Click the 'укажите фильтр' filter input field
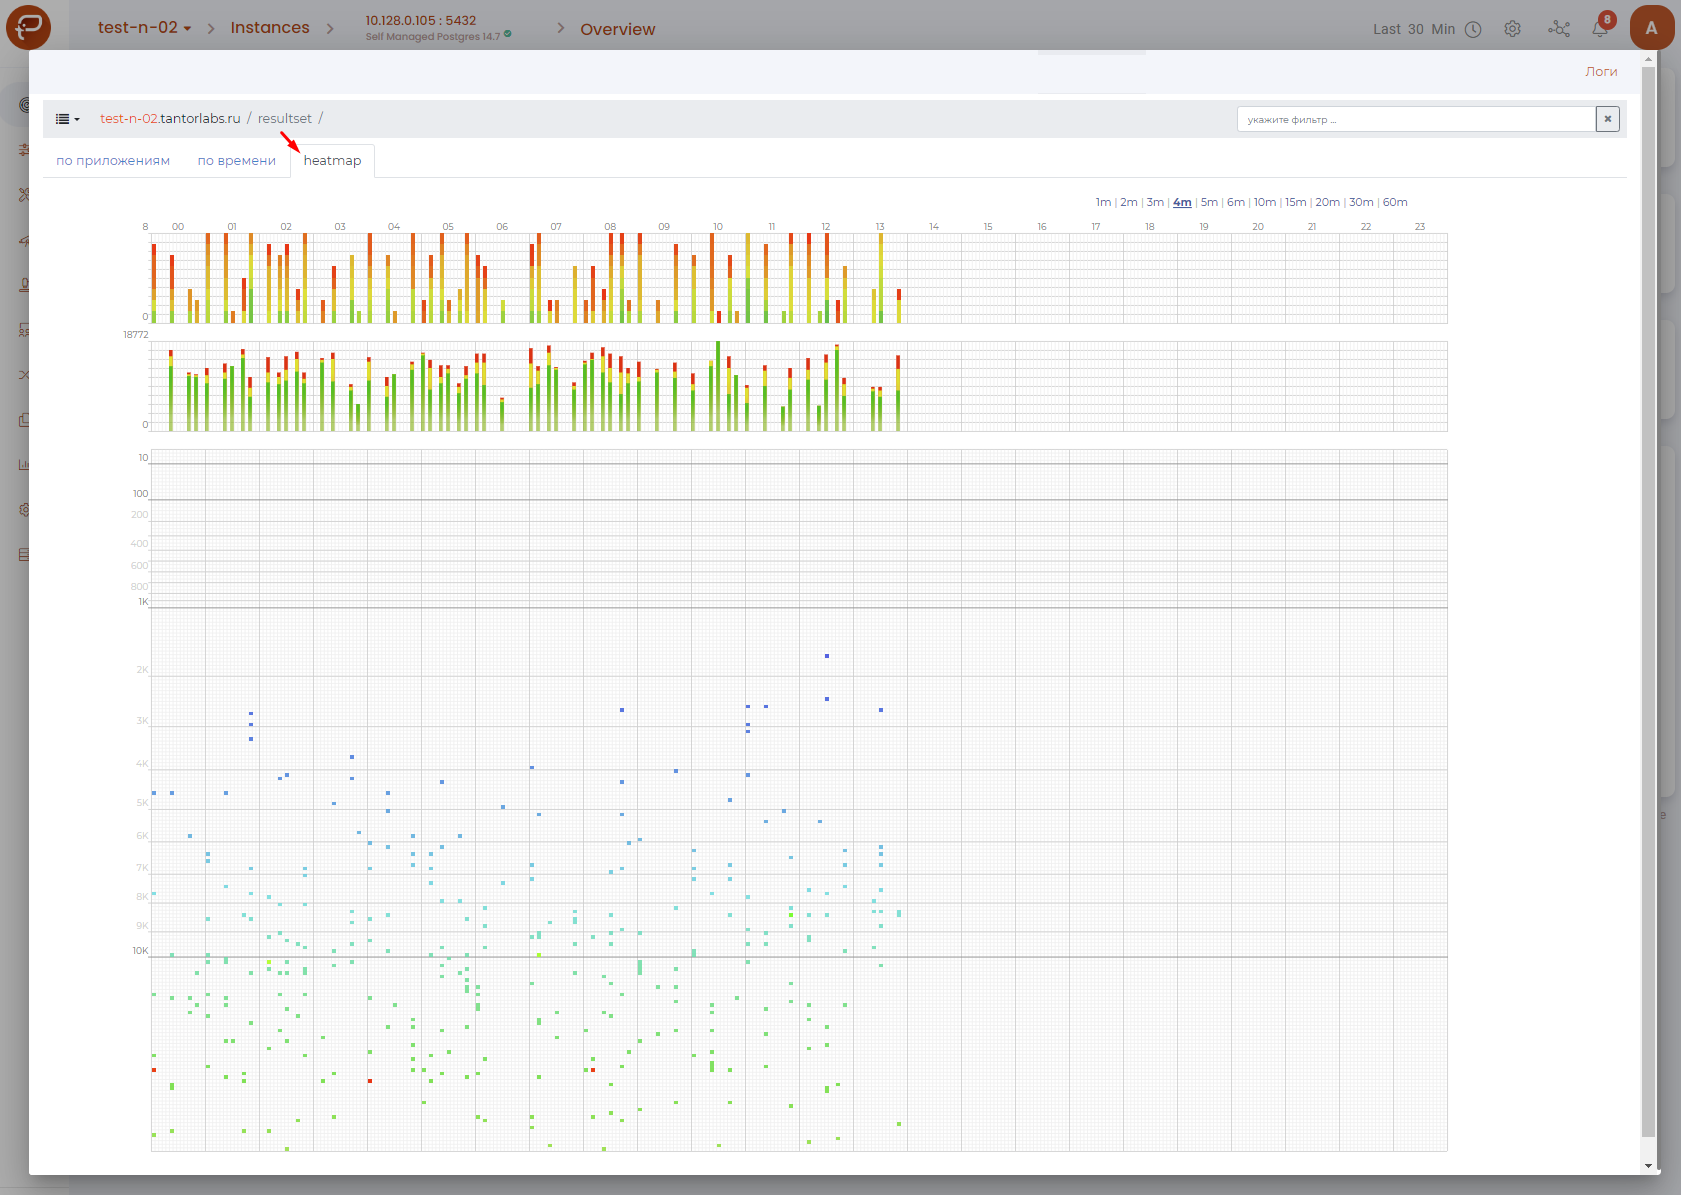This screenshot has height=1195, width=1681. tap(1415, 119)
